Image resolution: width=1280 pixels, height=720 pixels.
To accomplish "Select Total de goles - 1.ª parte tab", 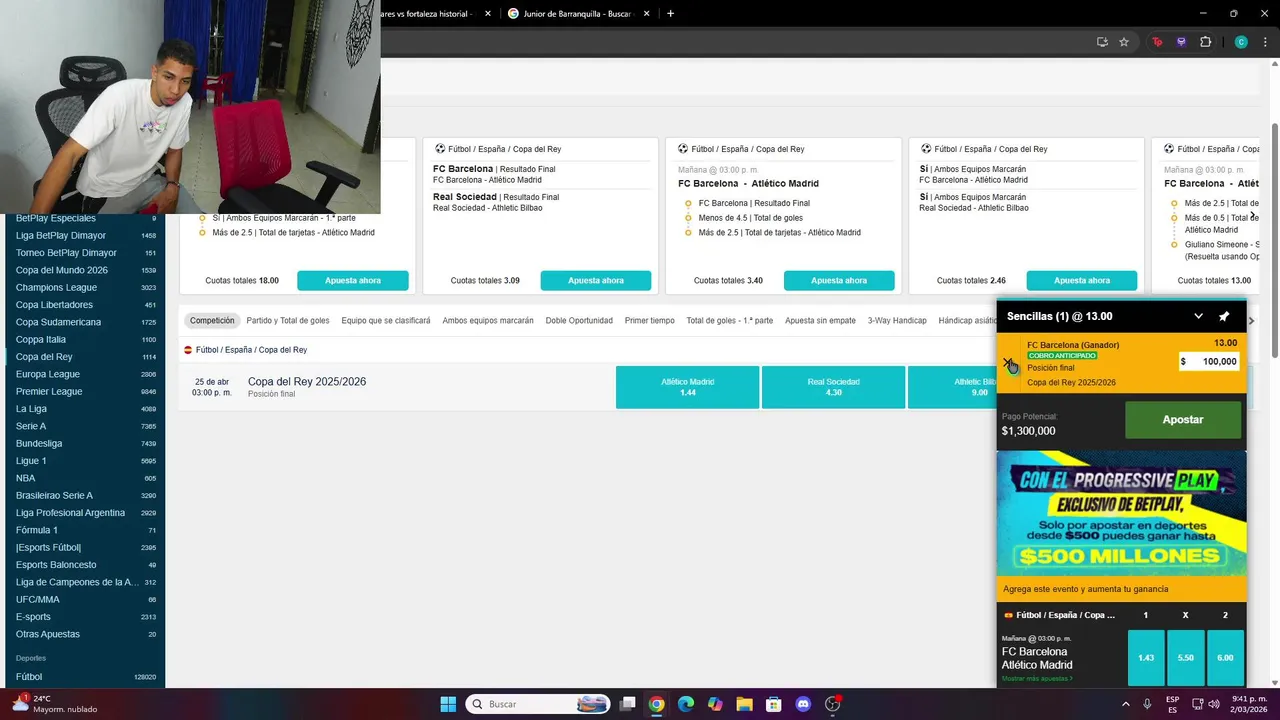I will 730,321.
